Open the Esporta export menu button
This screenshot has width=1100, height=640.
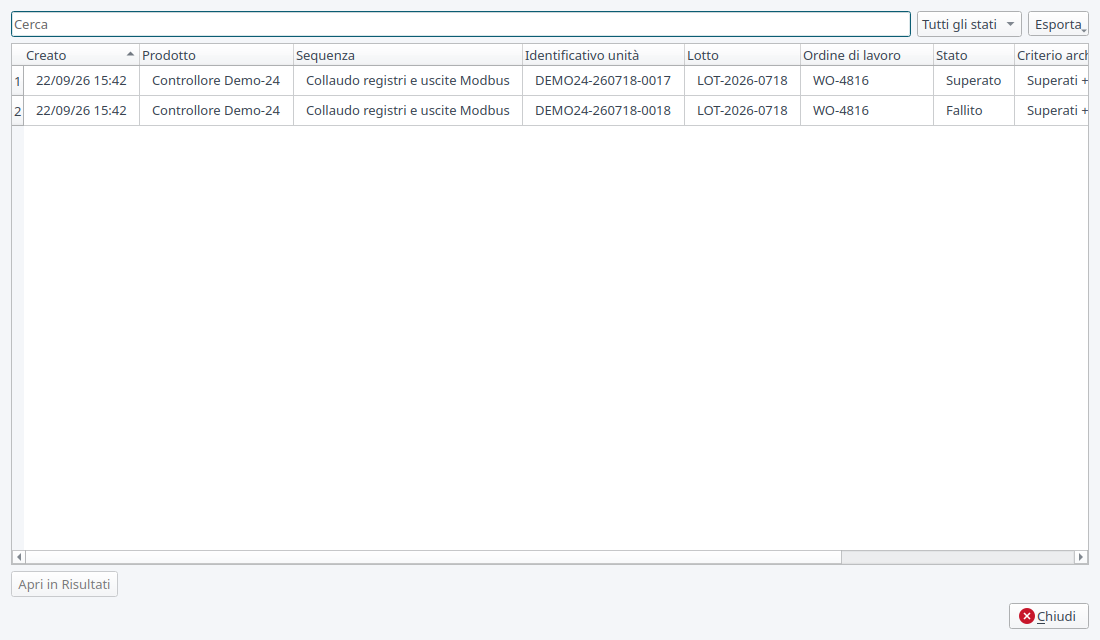[1058, 25]
